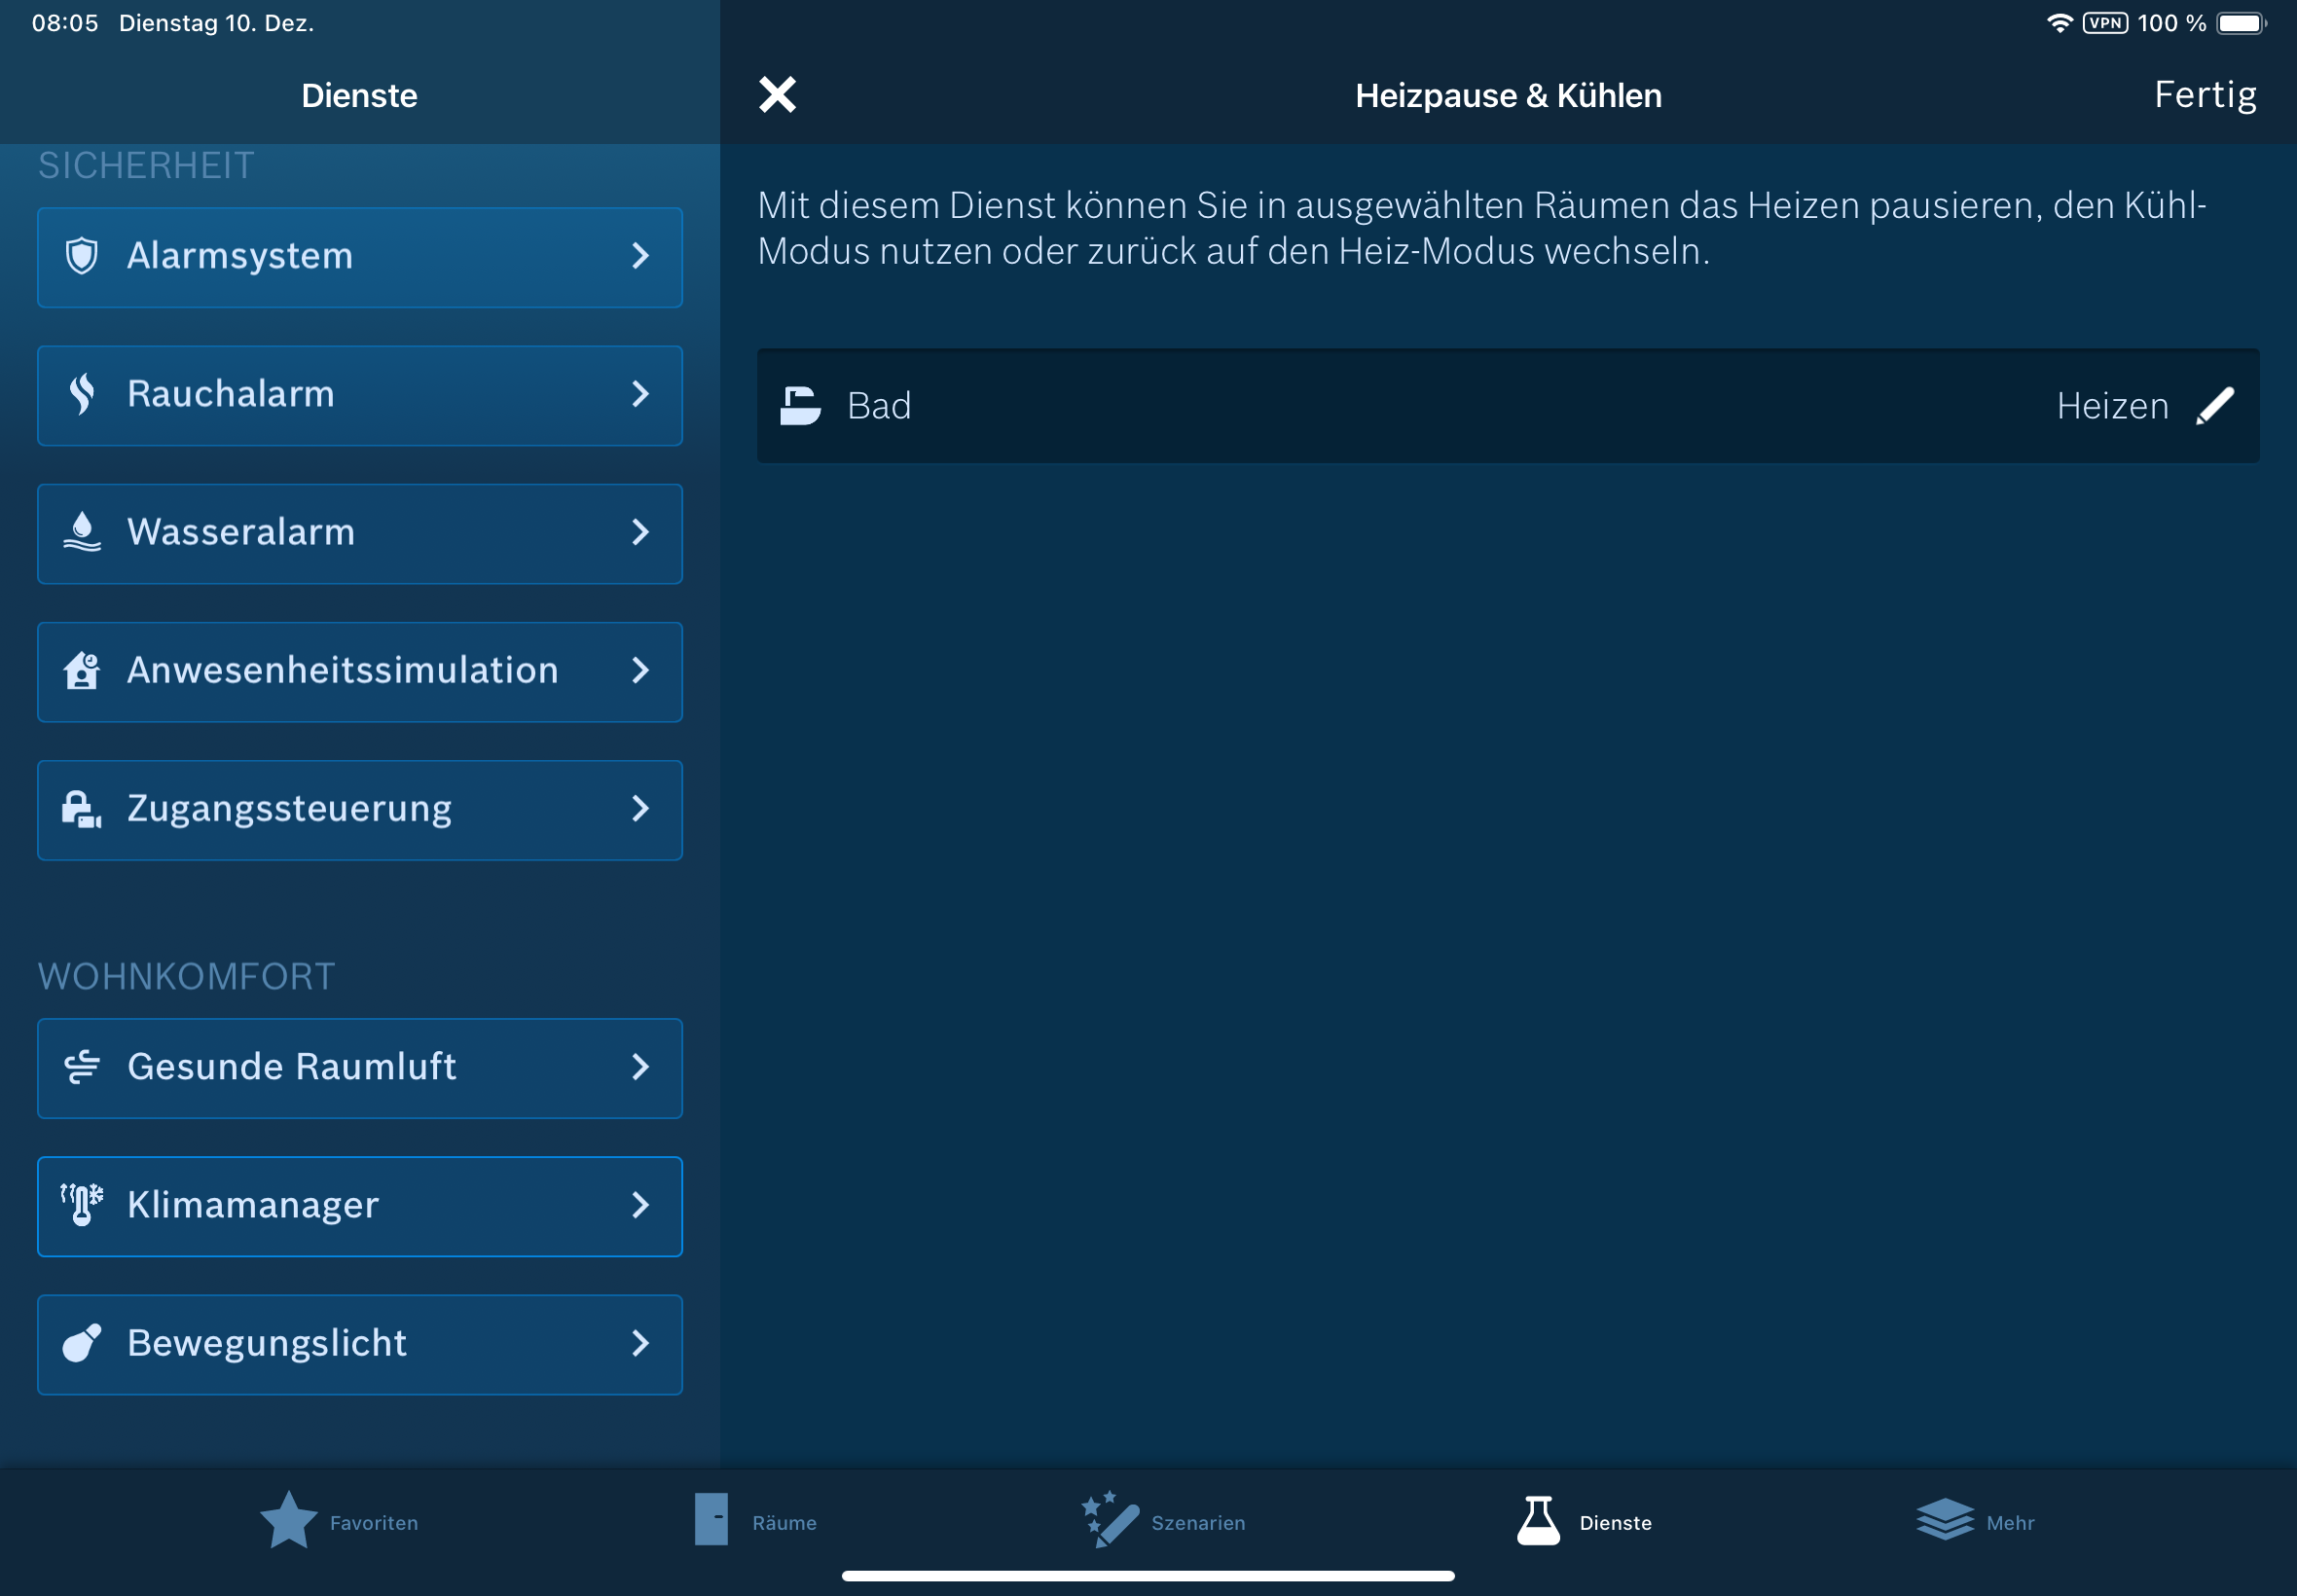Image resolution: width=2297 pixels, height=1596 pixels.
Task: Switch to the Favoriten tab
Action: 339,1521
